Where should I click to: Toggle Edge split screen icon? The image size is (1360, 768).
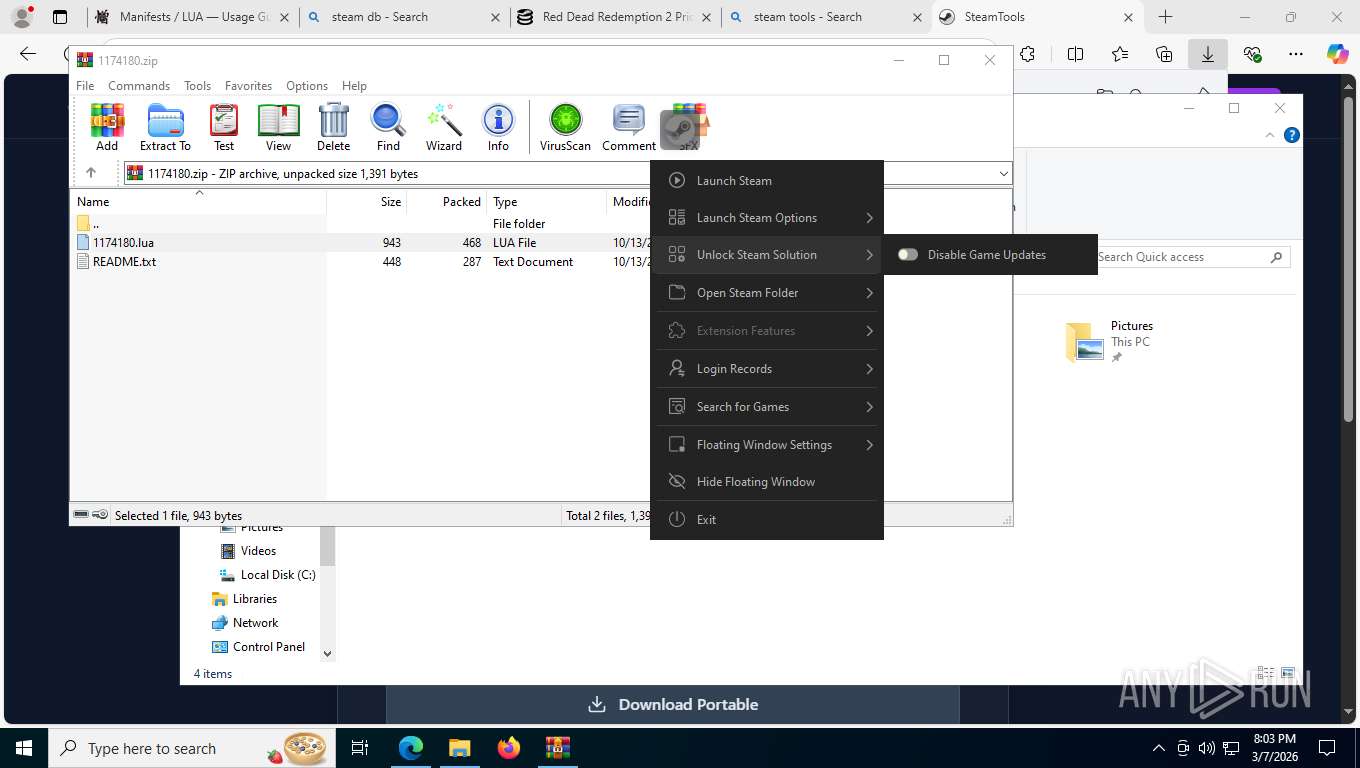click(1075, 54)
